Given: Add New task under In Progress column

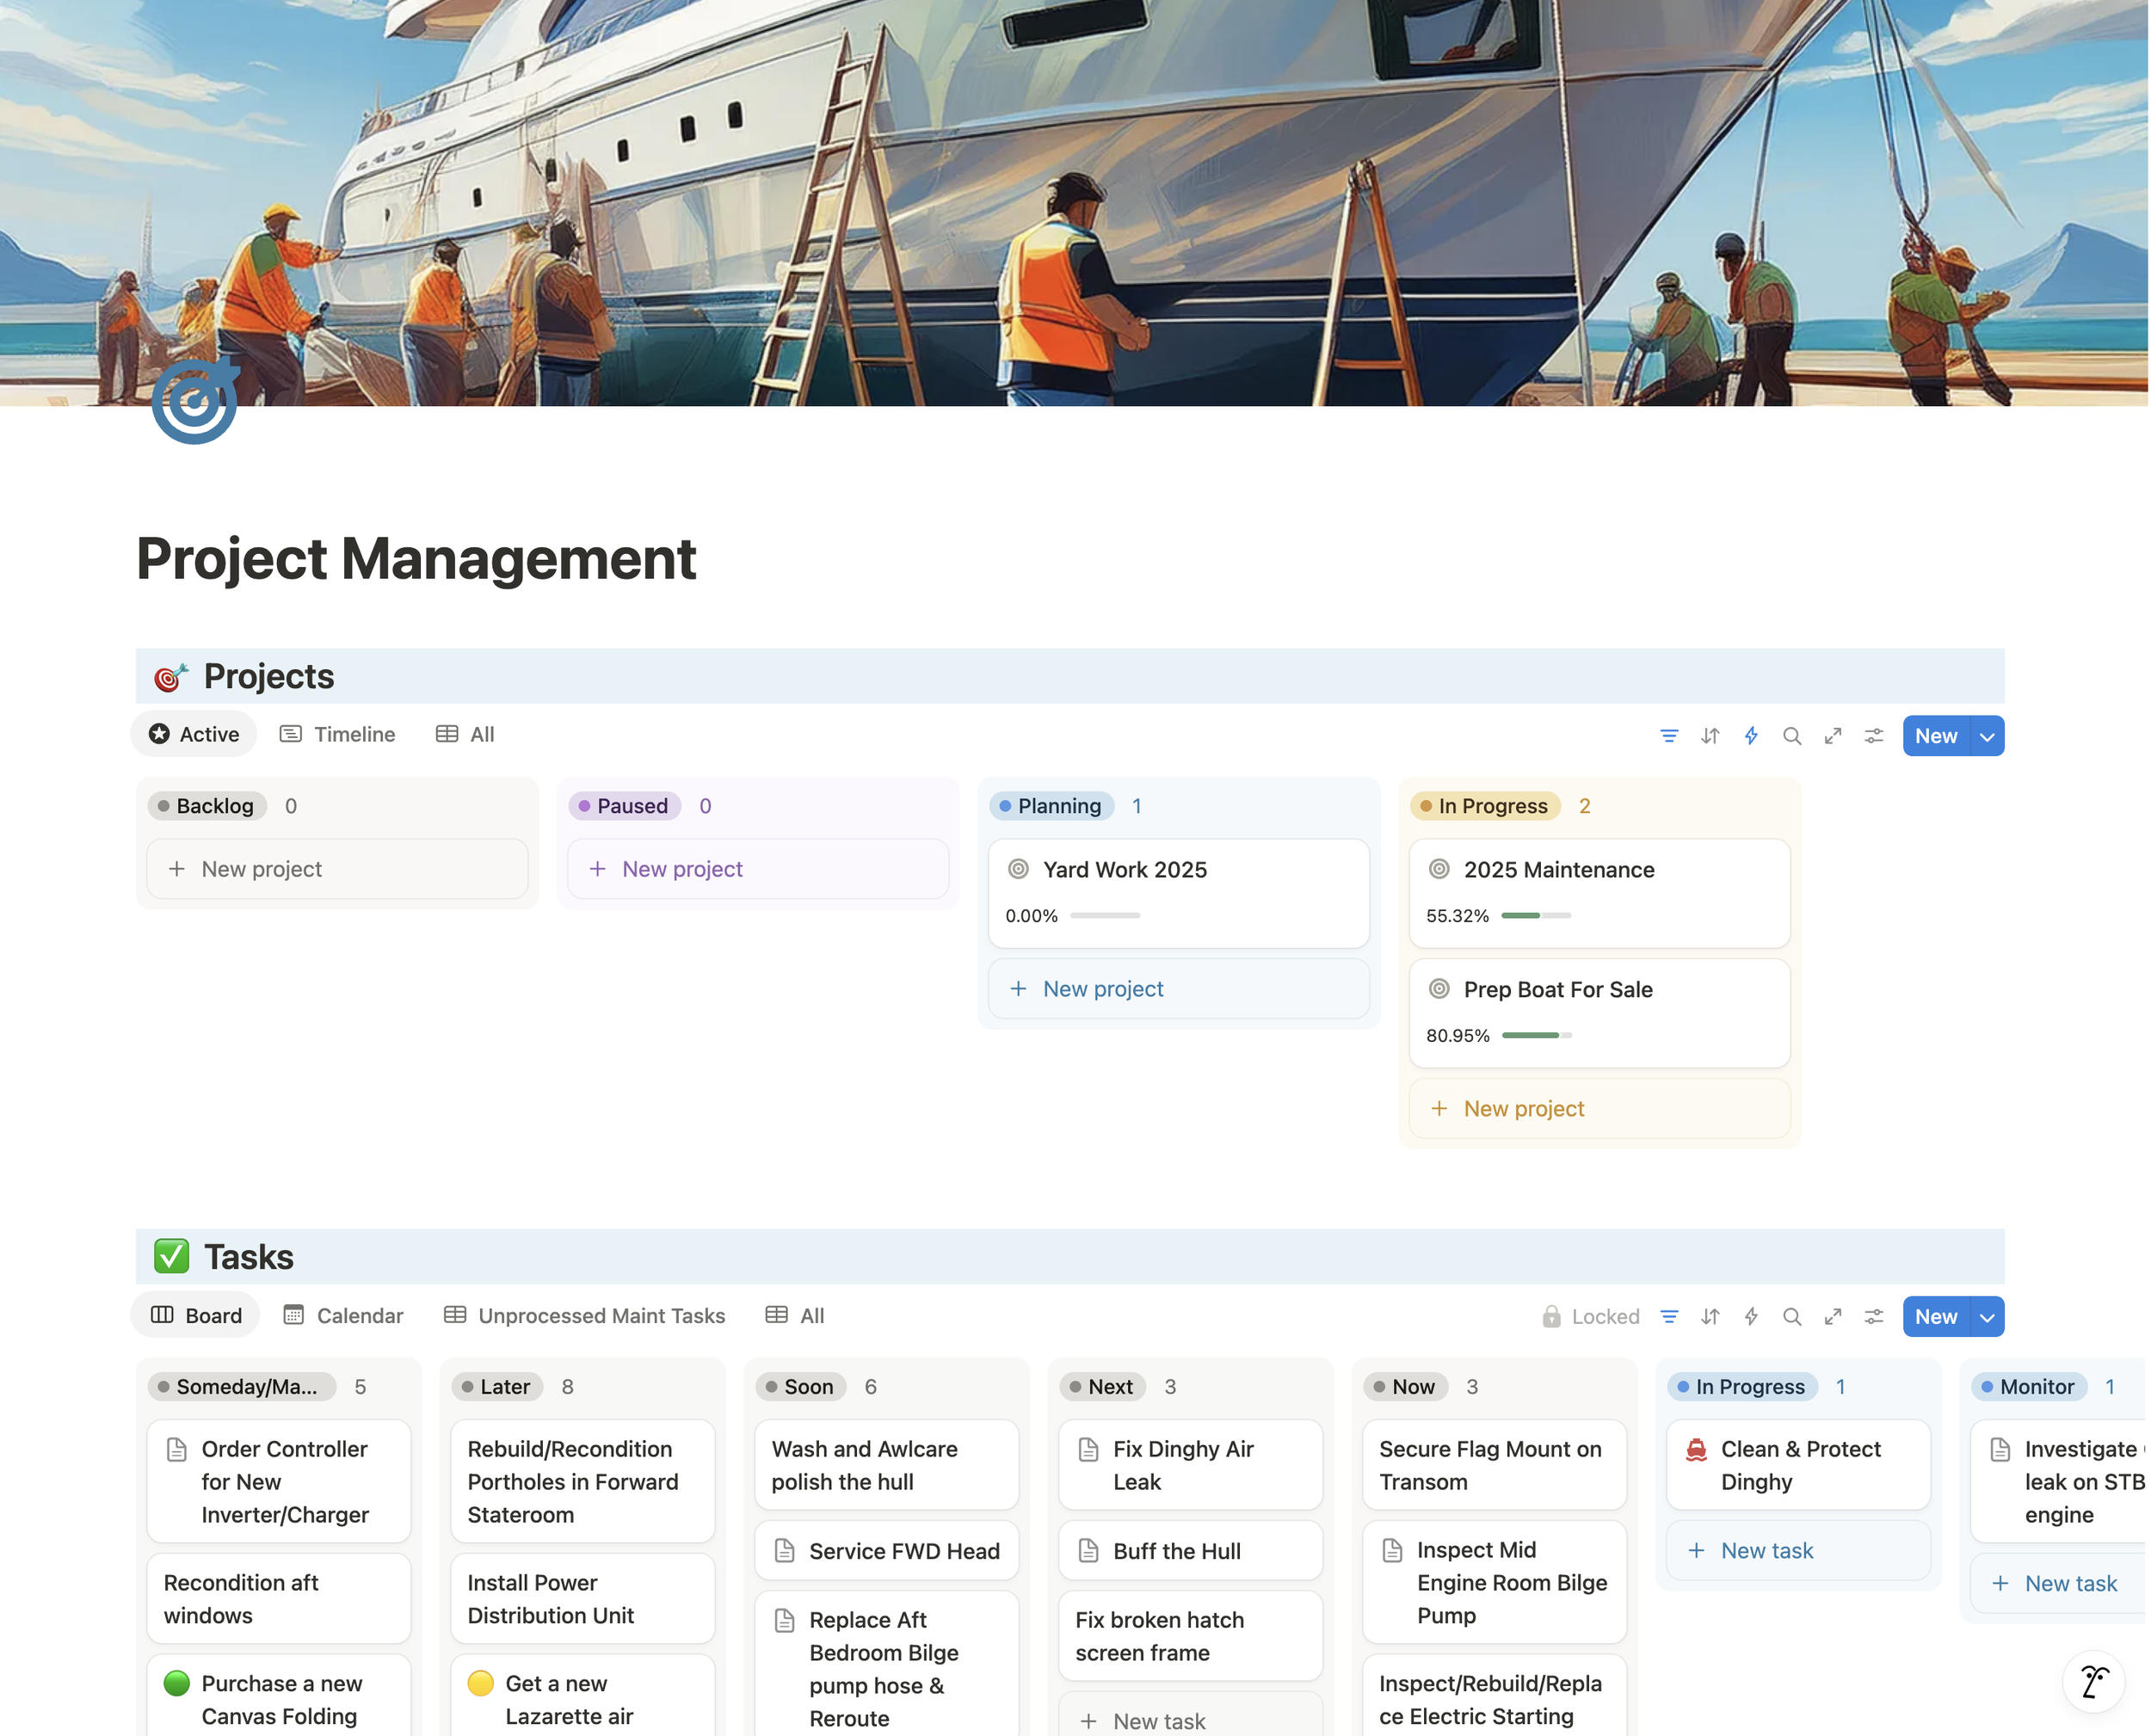Looking at the screenshot, I should pyautogui.click(x=1766, y=1551).
